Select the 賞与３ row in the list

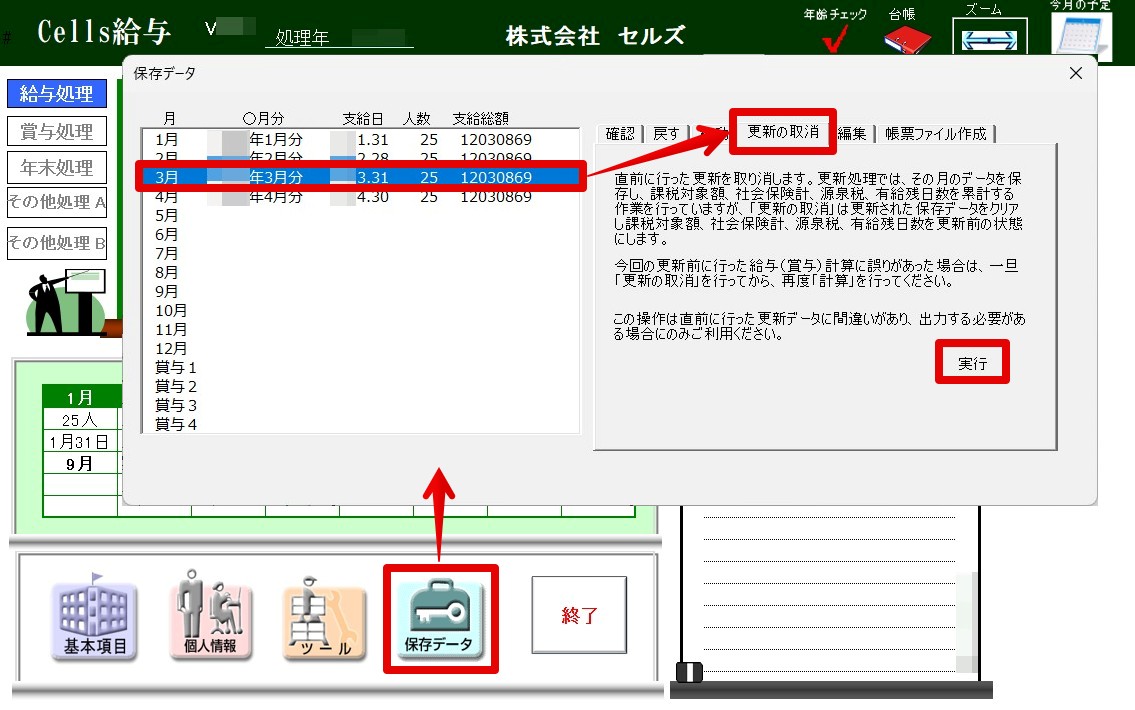[360, 405]
